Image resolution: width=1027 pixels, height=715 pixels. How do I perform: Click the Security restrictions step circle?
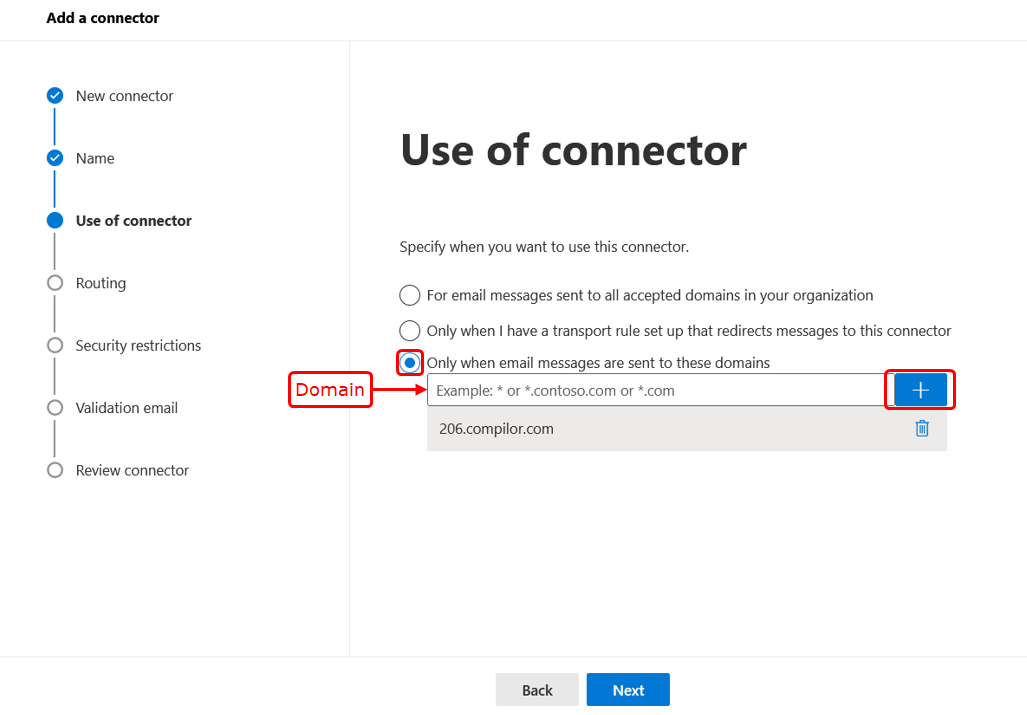(55, 345)
